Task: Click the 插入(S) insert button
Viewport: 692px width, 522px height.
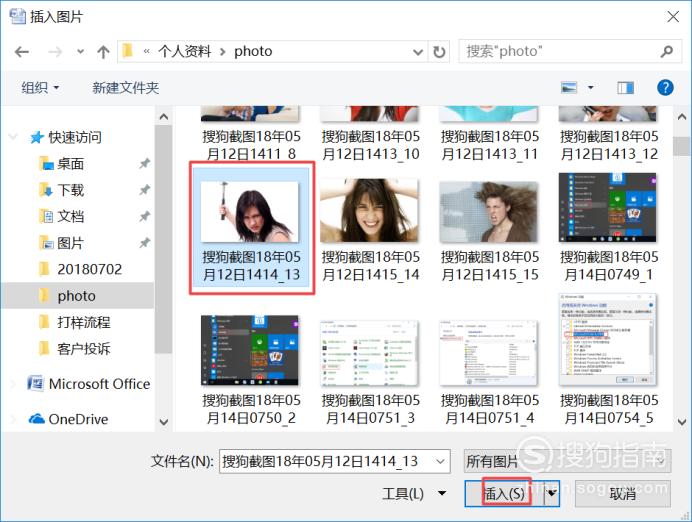Action: (x=504, y=494)
